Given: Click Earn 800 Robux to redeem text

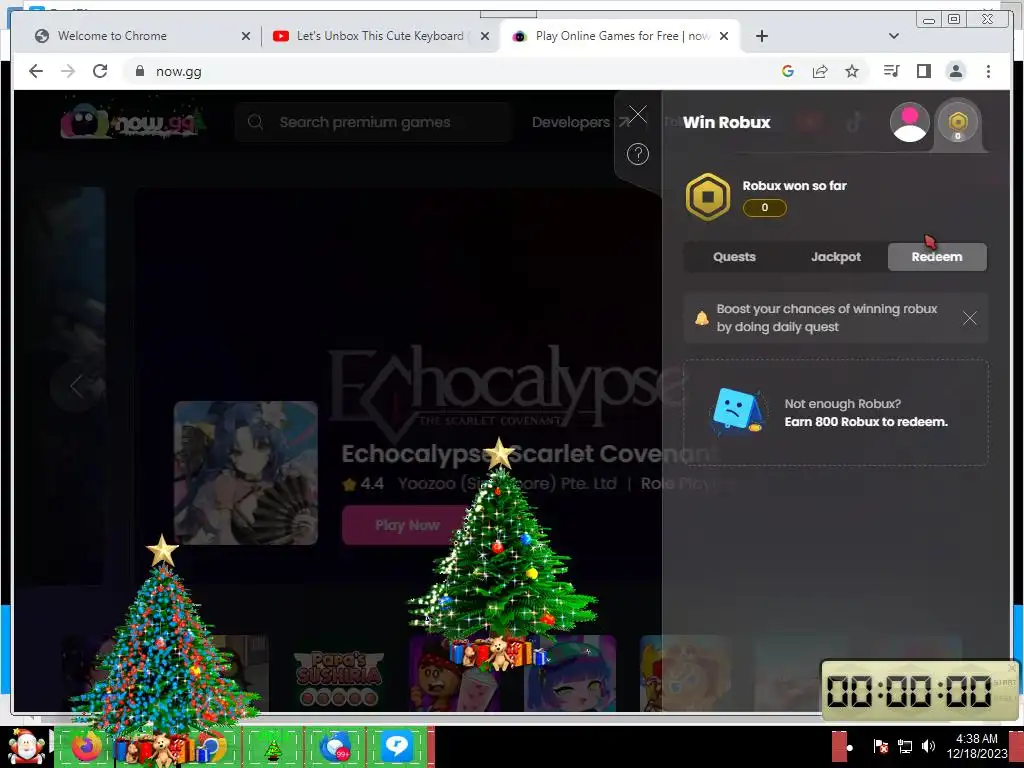Looking at the screenshot, I should click(866, 422).
